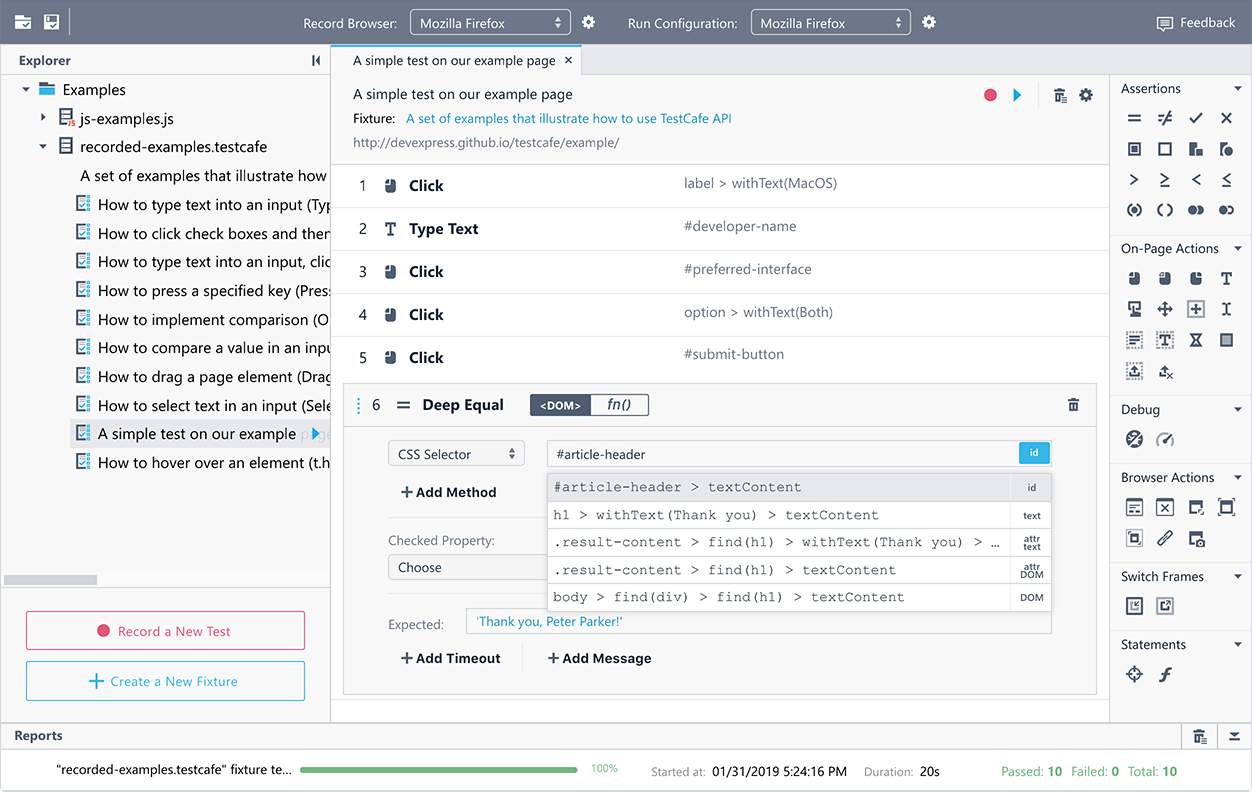Open test settings gear next to play icon
This screenshot has width=1252, height=792.
point(1086,95)
